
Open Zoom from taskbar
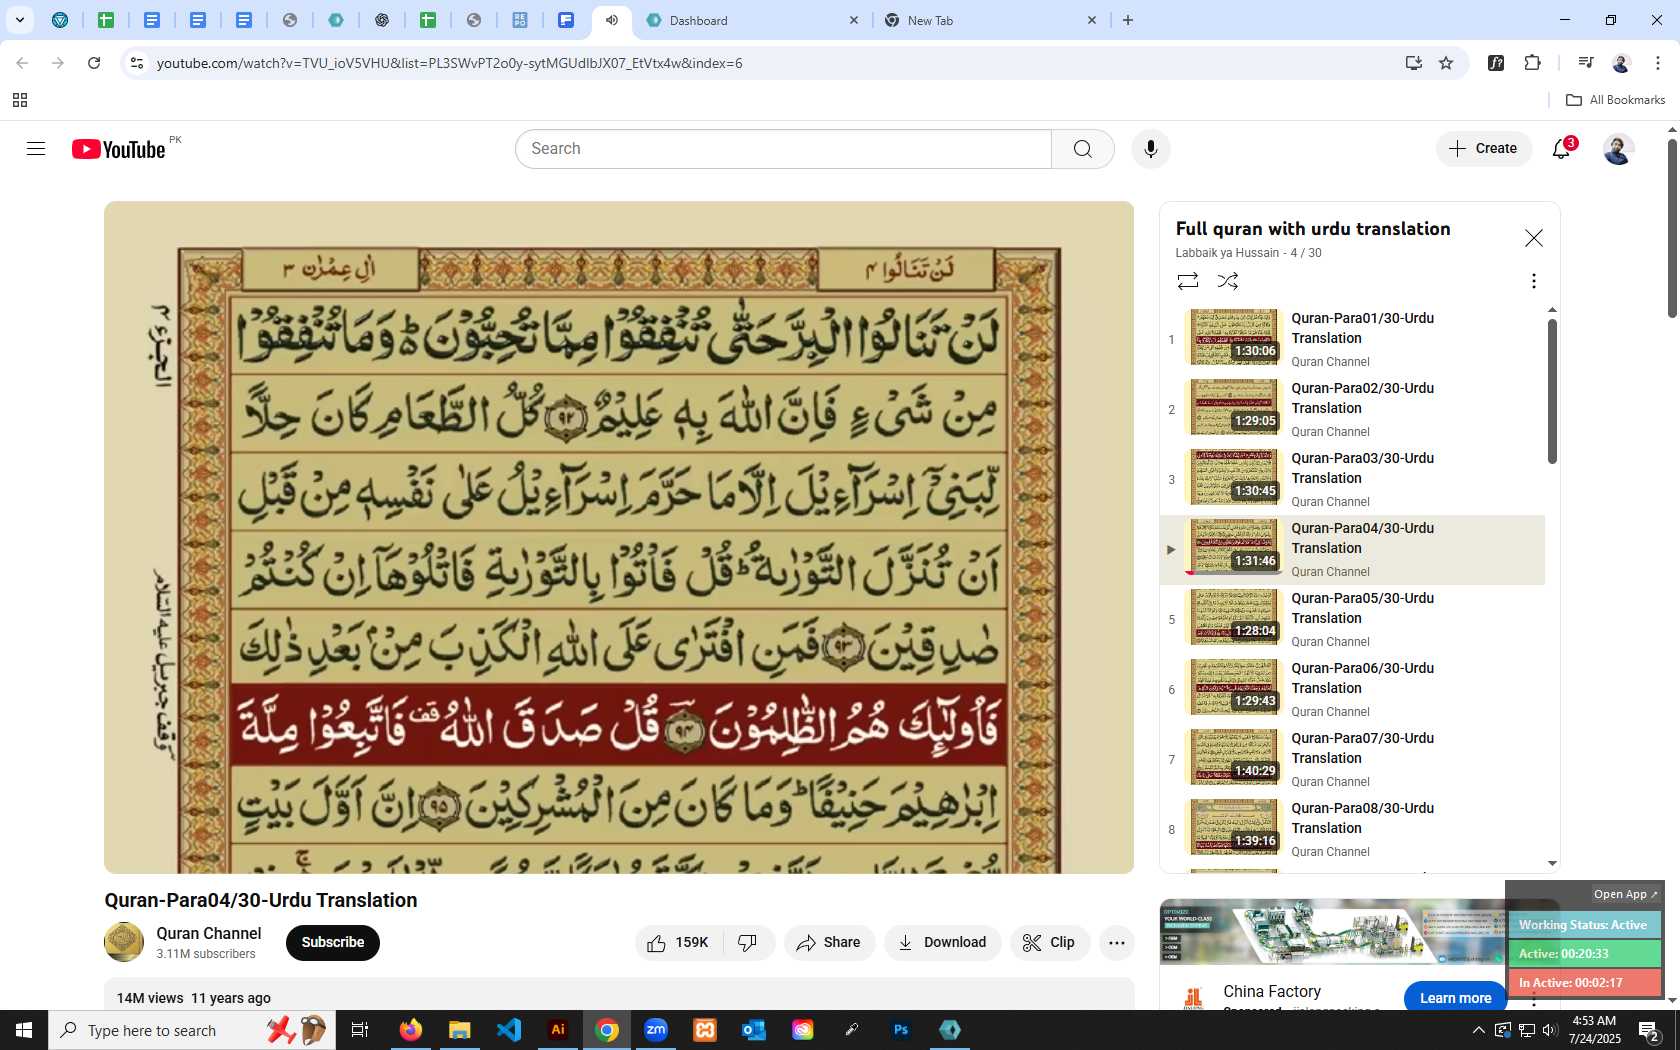(x=656, y=1030)
